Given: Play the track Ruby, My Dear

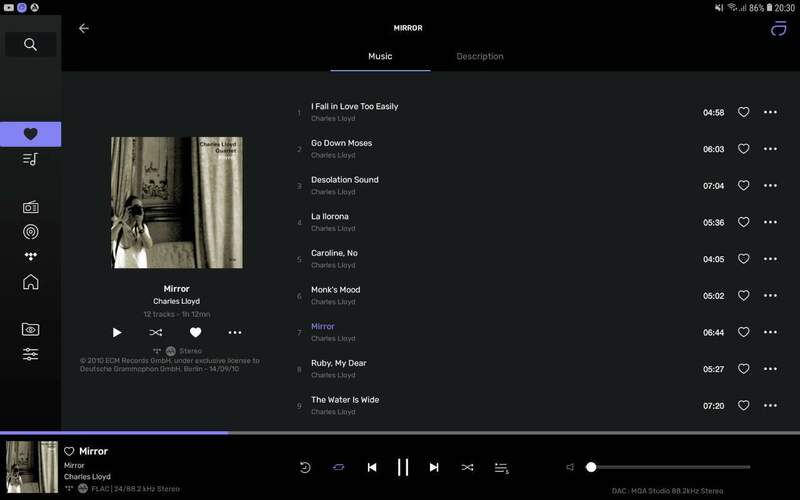Looking at the screenshot, I should (338, 363).
